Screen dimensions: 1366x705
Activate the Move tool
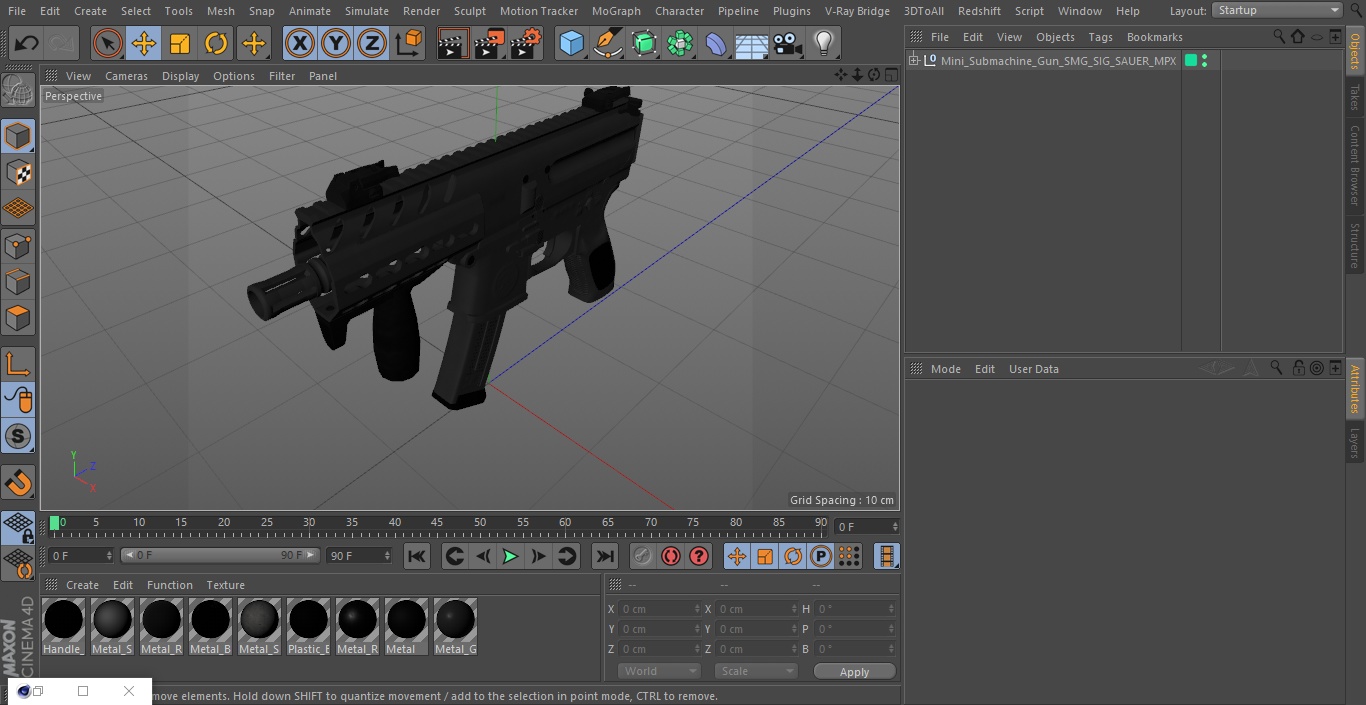(144, 43)
